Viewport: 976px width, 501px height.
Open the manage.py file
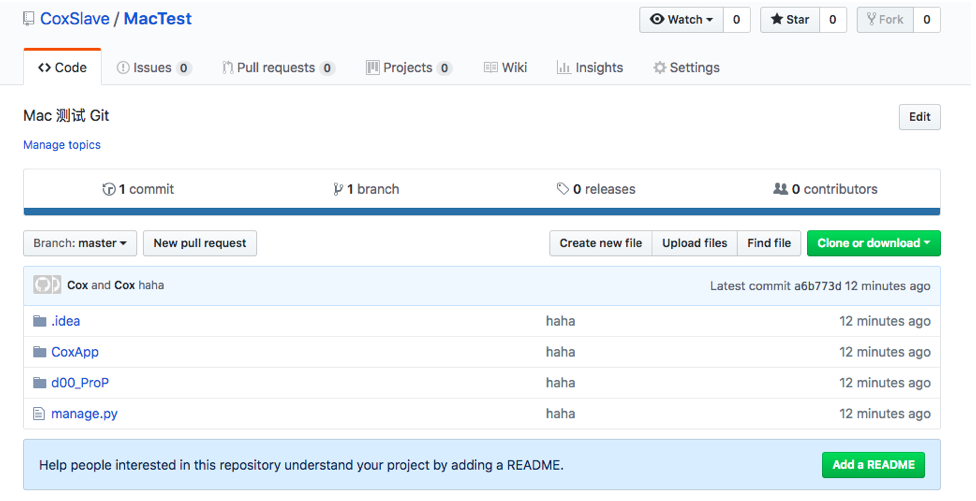(x=84, y=414)
